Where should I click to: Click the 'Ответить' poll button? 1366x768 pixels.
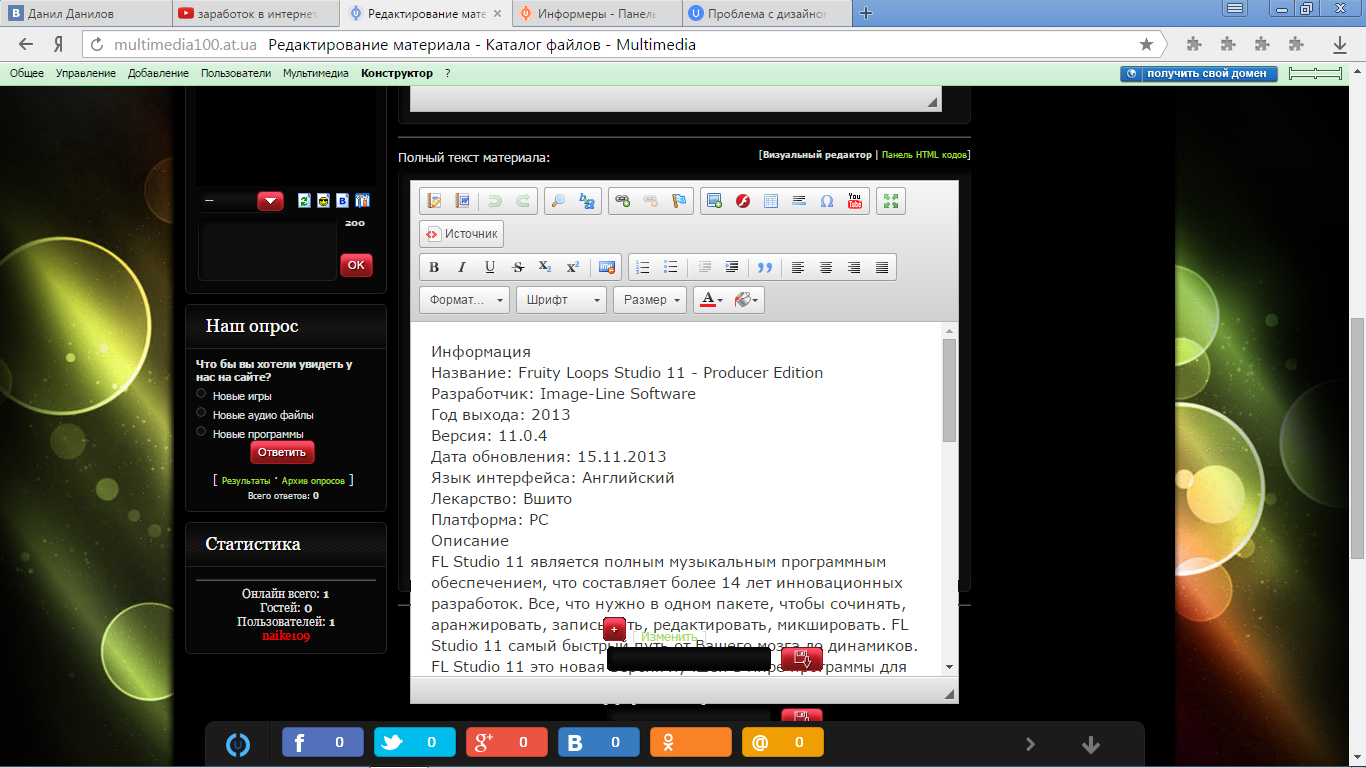pyautogui.click(x=282, y=452)
